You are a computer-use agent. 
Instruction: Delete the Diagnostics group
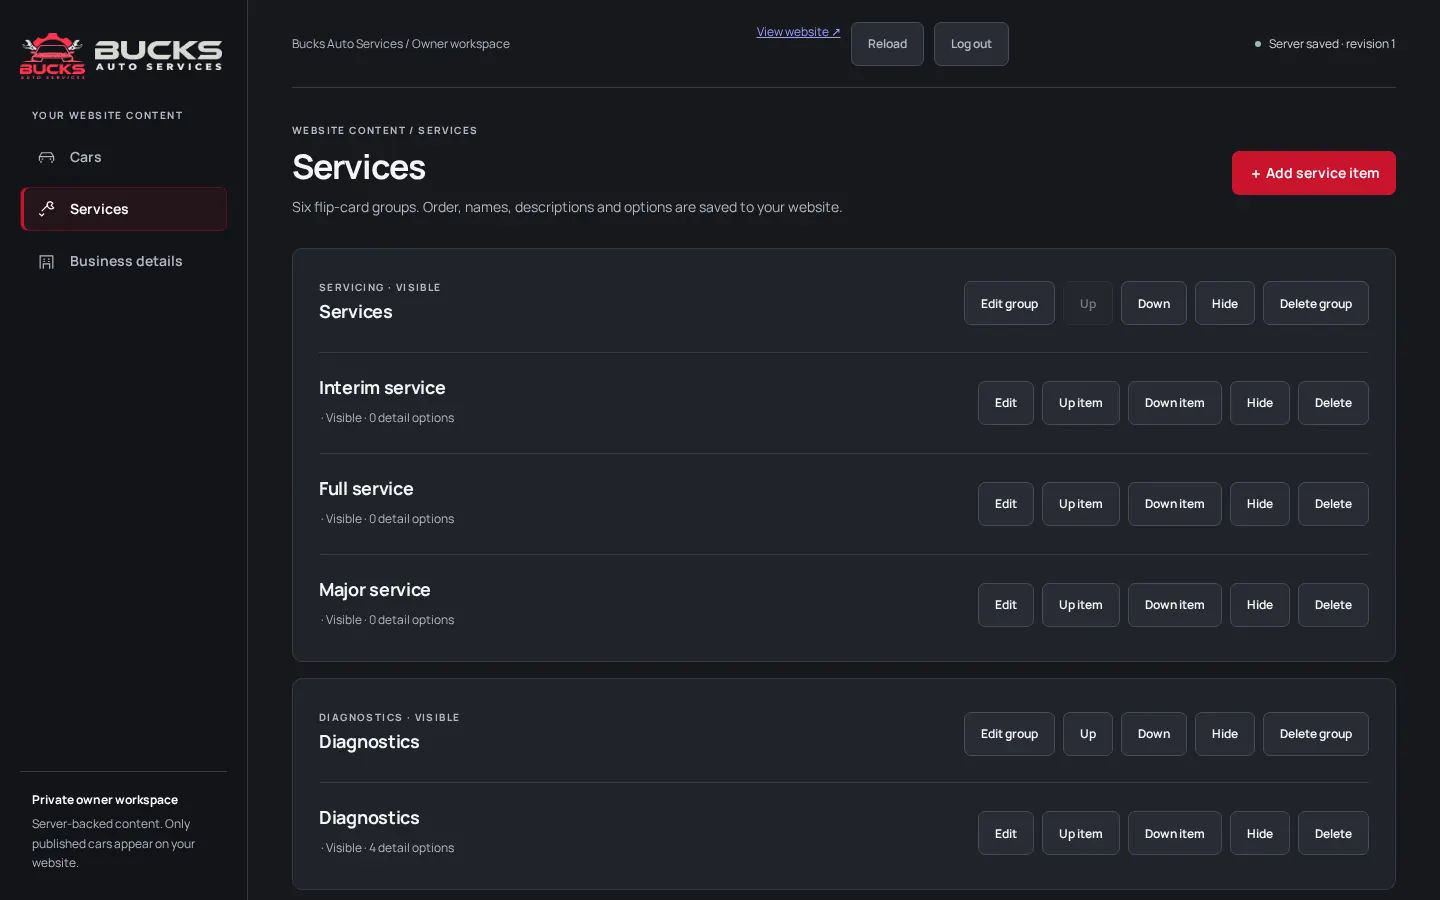(1316, 734)
